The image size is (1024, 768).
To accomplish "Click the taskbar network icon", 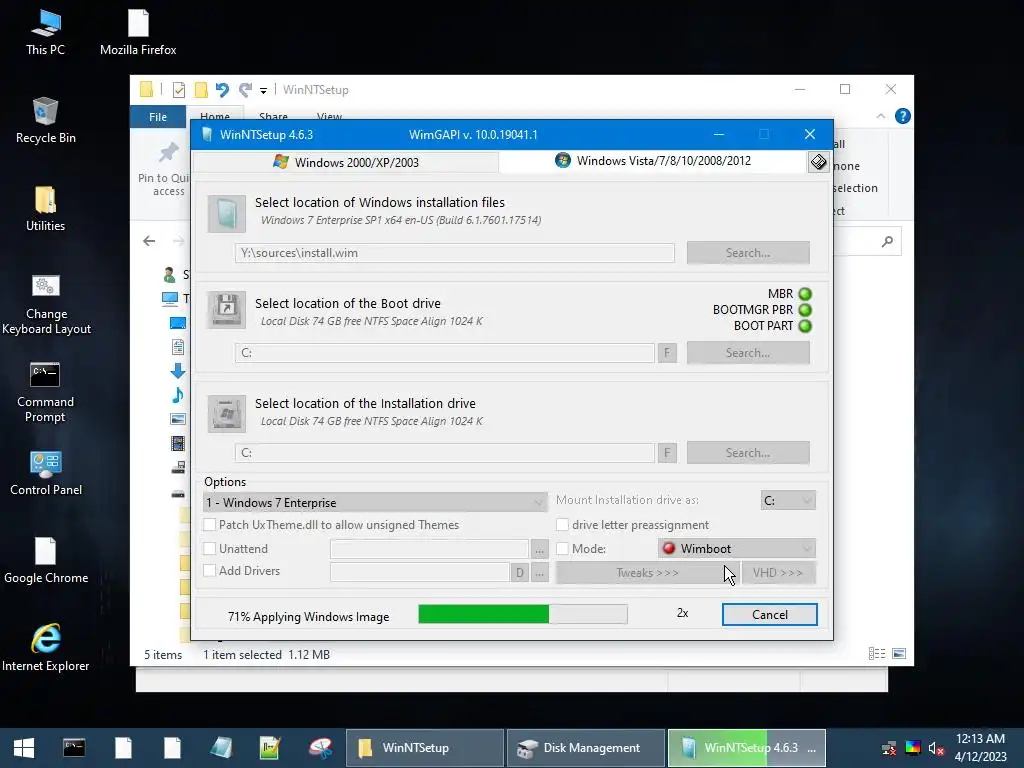I will point(889,748).
